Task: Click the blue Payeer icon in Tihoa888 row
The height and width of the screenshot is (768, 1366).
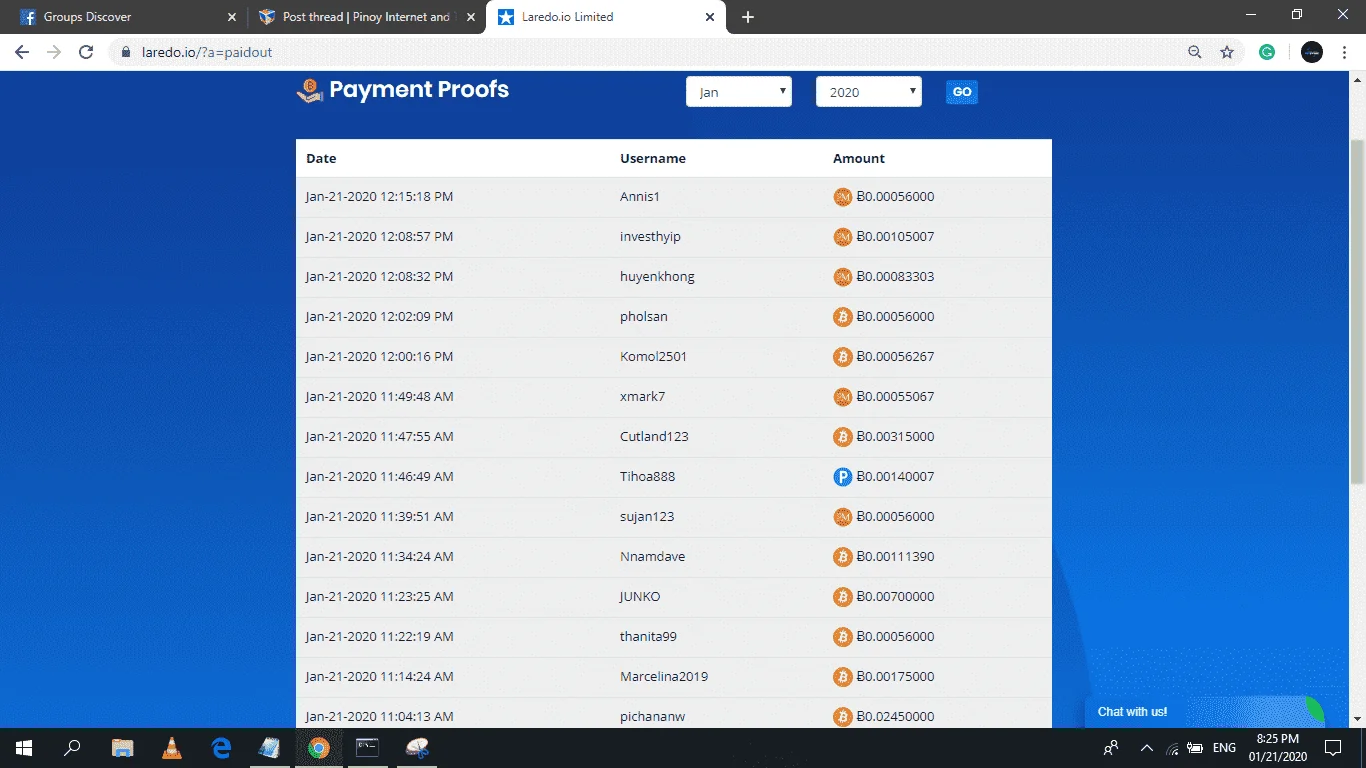Action: (843, 477)
